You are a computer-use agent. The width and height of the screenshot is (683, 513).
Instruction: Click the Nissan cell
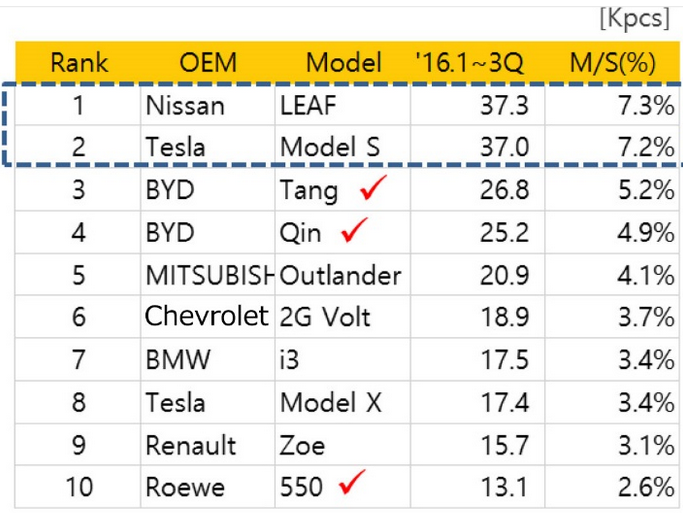tap(185, 105)
